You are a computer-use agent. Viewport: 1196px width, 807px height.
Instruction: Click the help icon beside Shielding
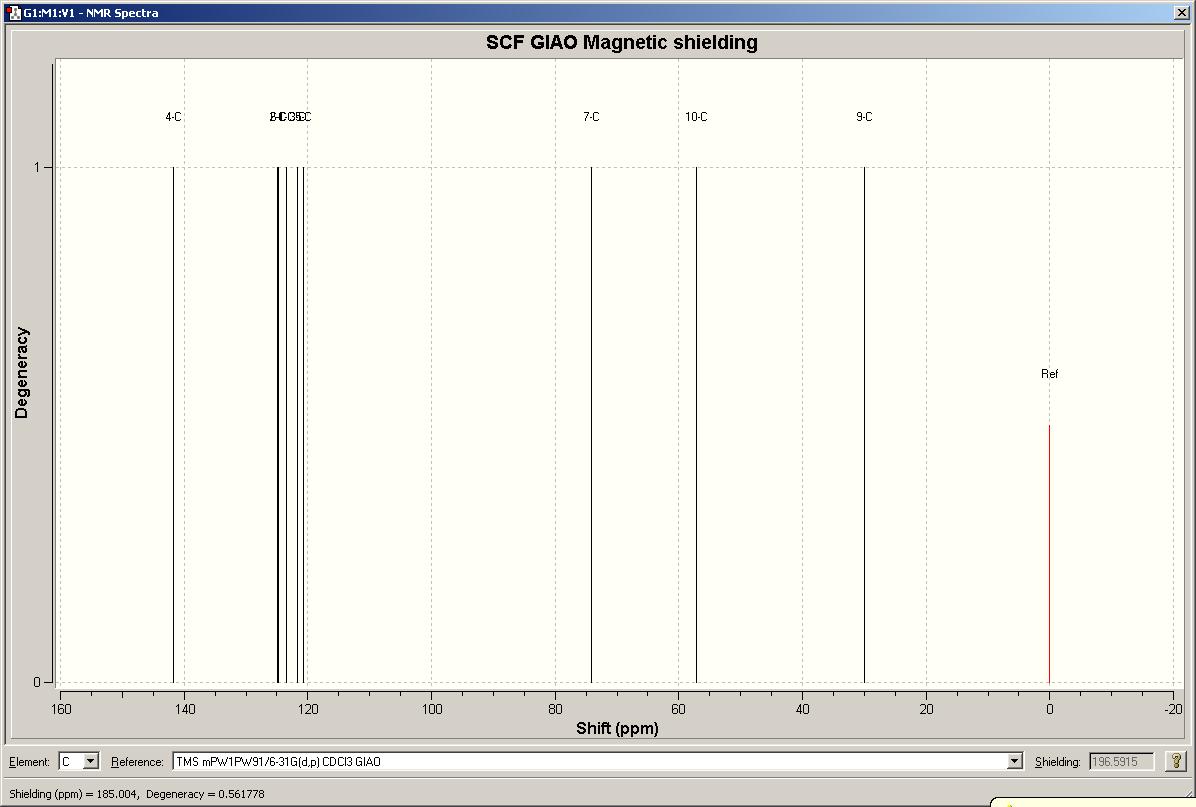tap(1175, 761)
